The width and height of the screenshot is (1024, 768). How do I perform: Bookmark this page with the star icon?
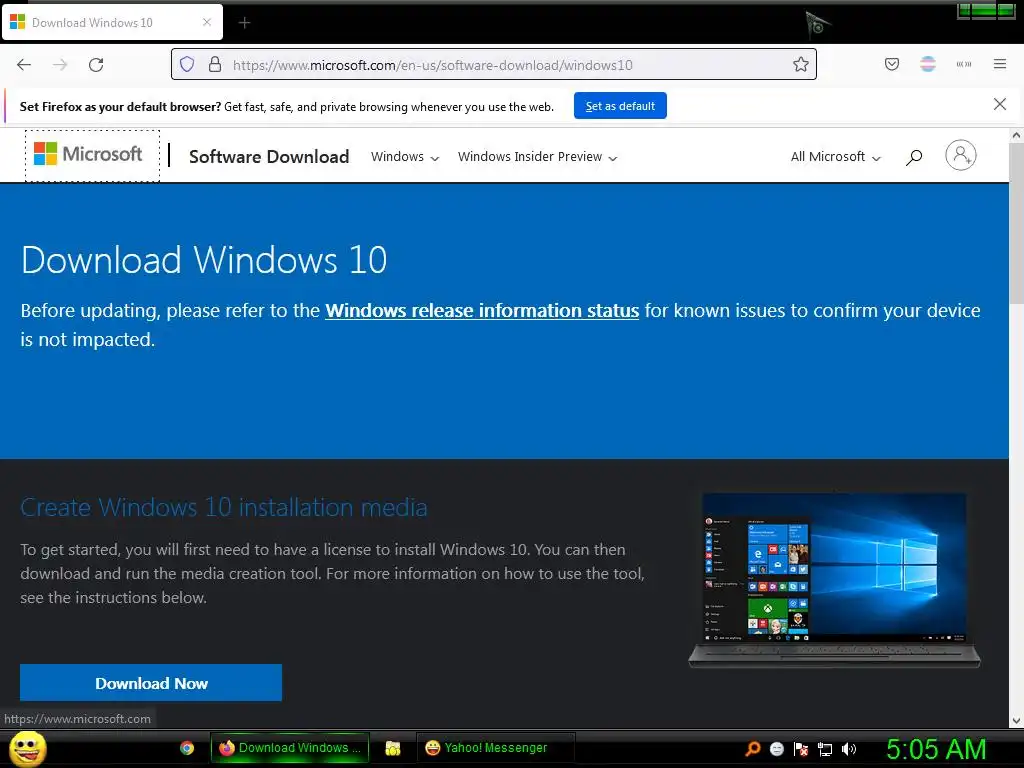click(x=801, y=65)
